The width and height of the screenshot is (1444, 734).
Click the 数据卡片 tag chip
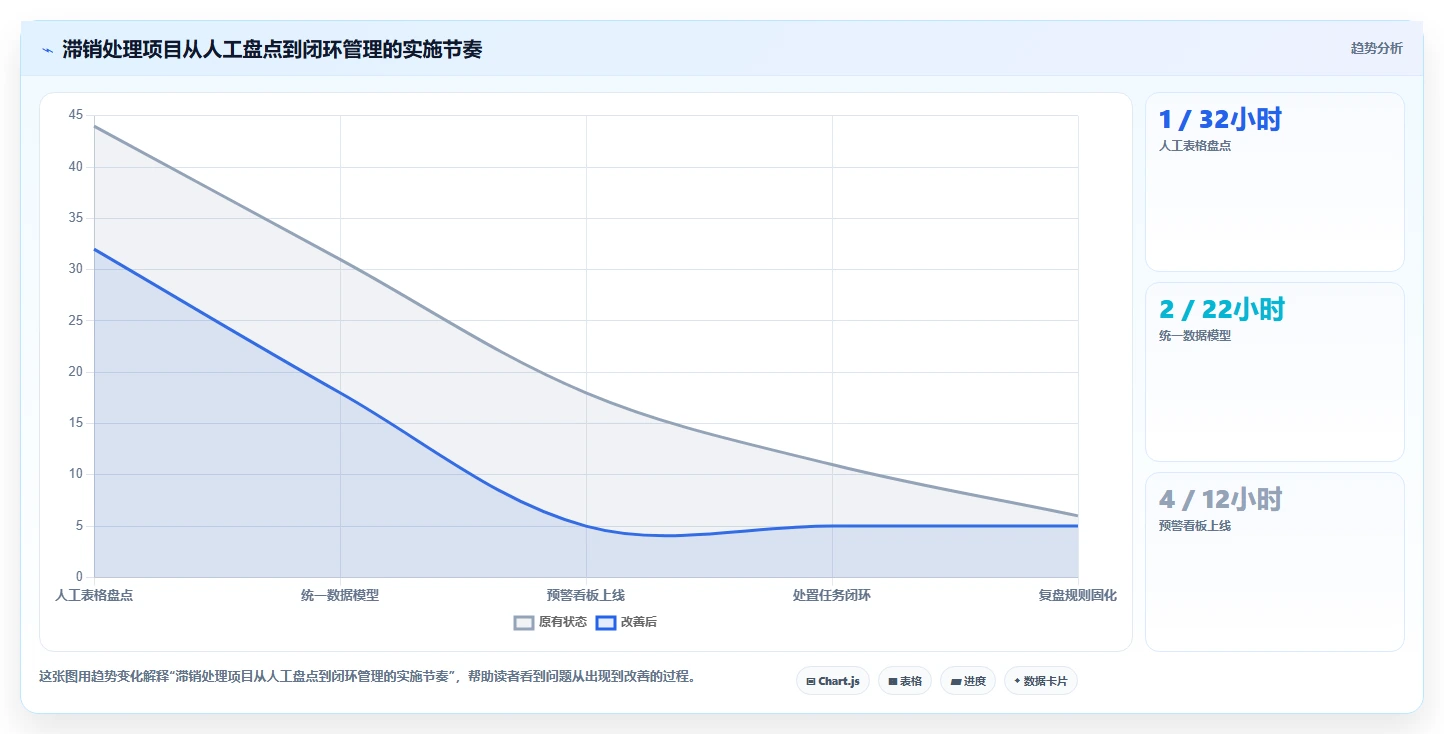point(1040,681)
